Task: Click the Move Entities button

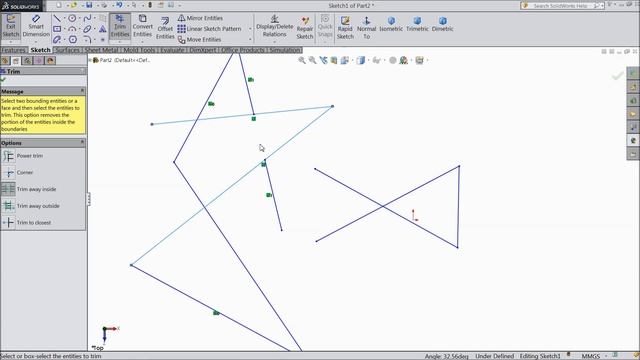Action: pyautogui.click(x=200, y=40)
